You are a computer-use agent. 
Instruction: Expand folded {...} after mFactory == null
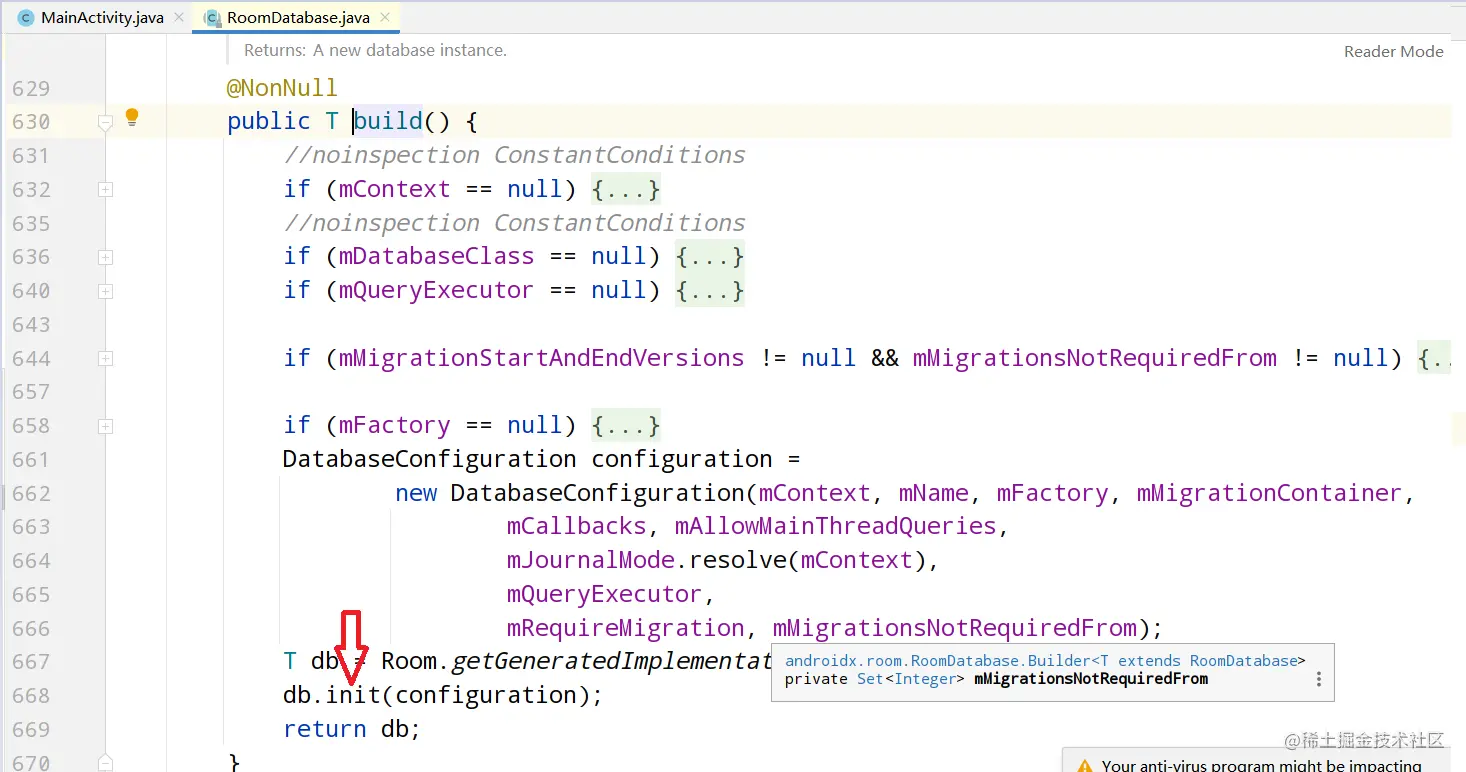pos(625,425)
